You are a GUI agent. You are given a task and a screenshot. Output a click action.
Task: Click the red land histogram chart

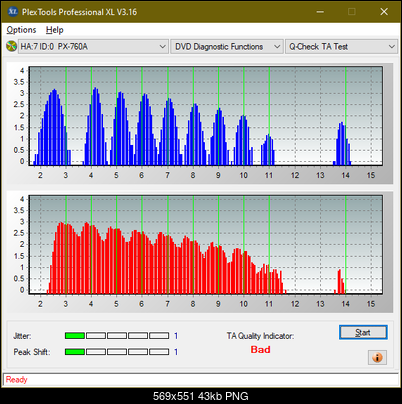click(x=205, y=245)
